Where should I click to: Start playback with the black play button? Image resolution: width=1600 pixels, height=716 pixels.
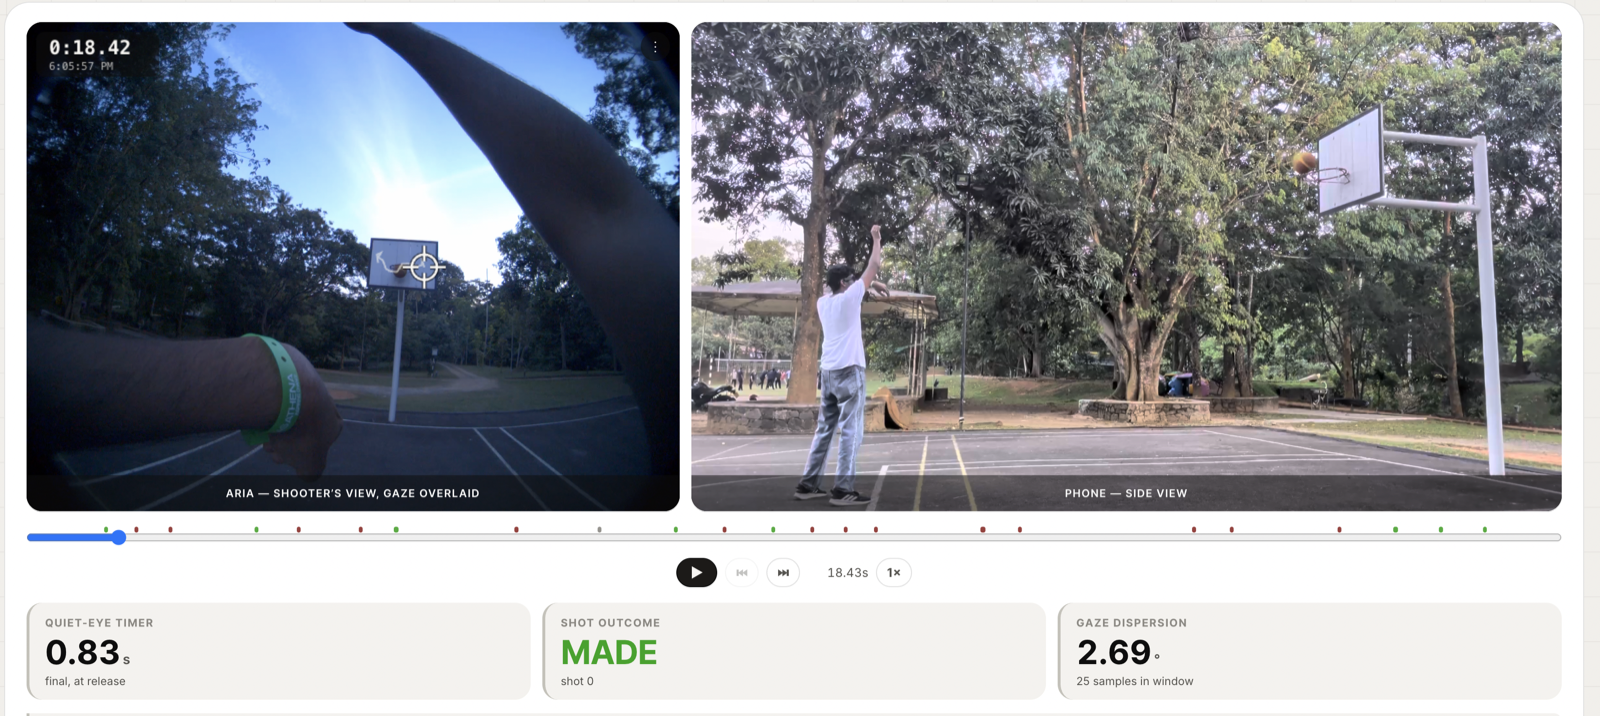[x=696, y=572]
